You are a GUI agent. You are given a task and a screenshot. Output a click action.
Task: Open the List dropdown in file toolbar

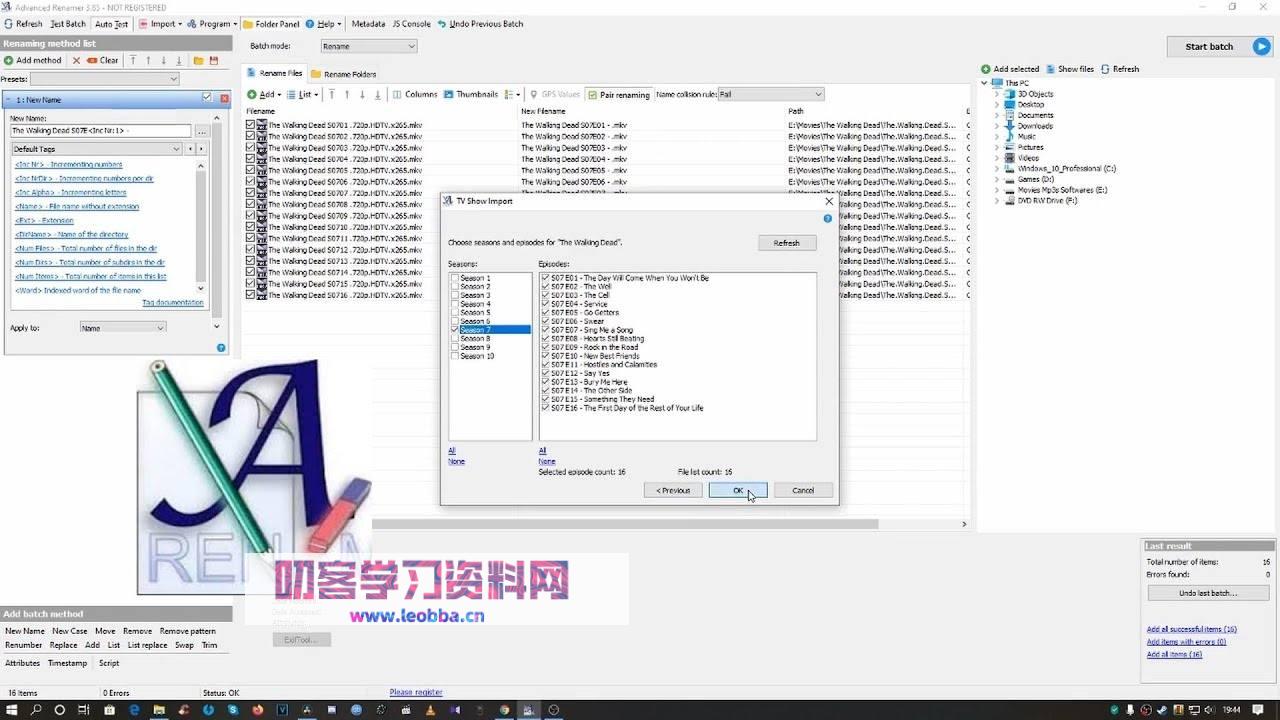click(303, 94)
